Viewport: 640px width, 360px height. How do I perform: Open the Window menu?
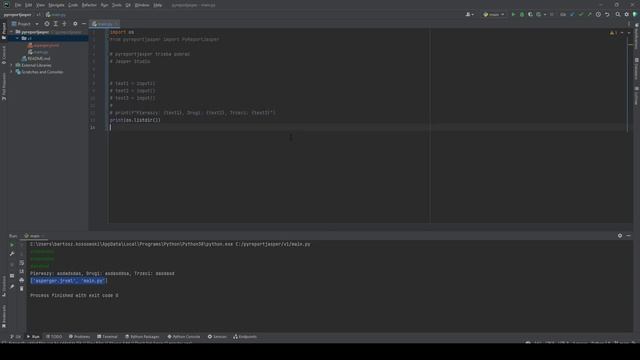click(142, 5)
